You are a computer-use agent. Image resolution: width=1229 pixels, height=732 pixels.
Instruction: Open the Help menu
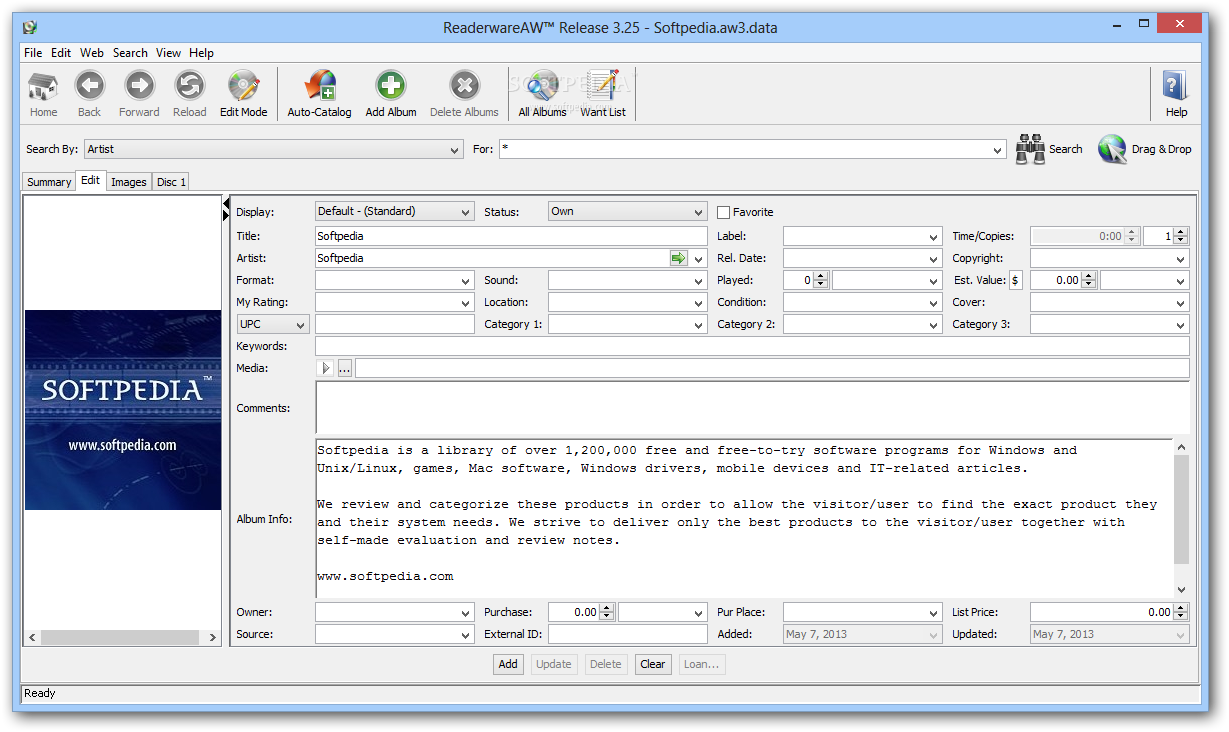pyautogui.click(x=201, y=53)
